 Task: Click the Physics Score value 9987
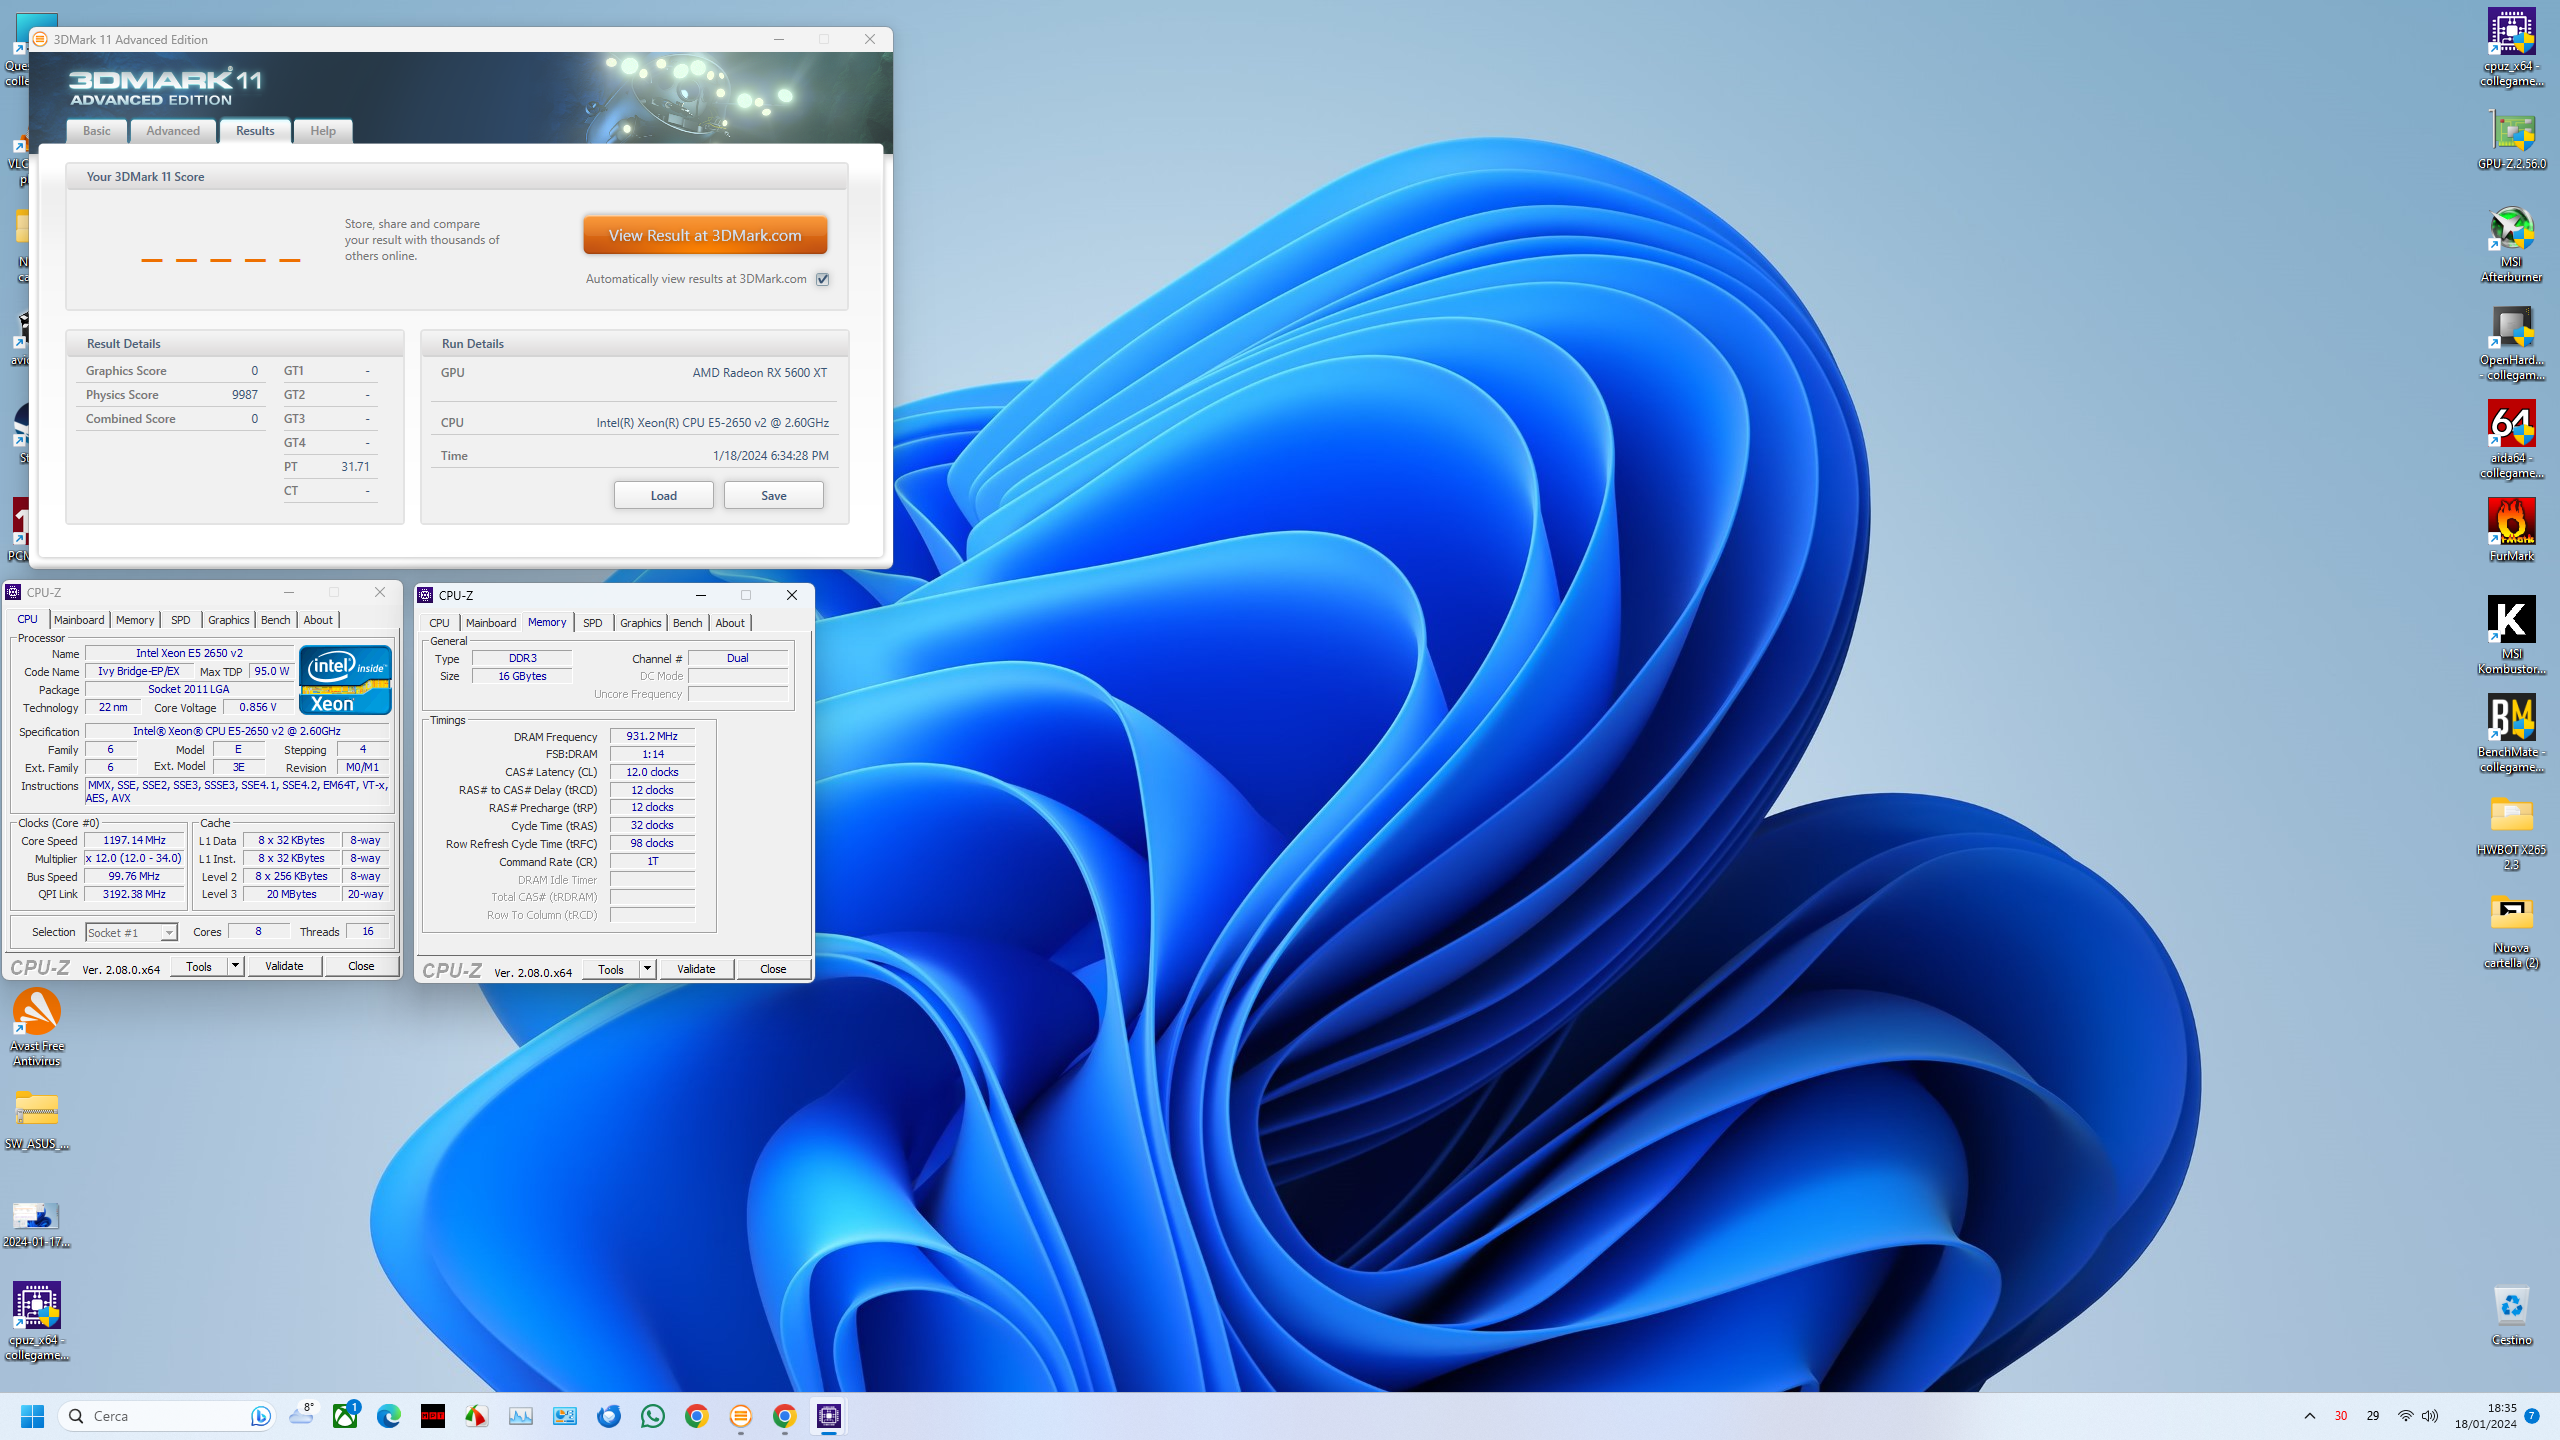point(244,395)
